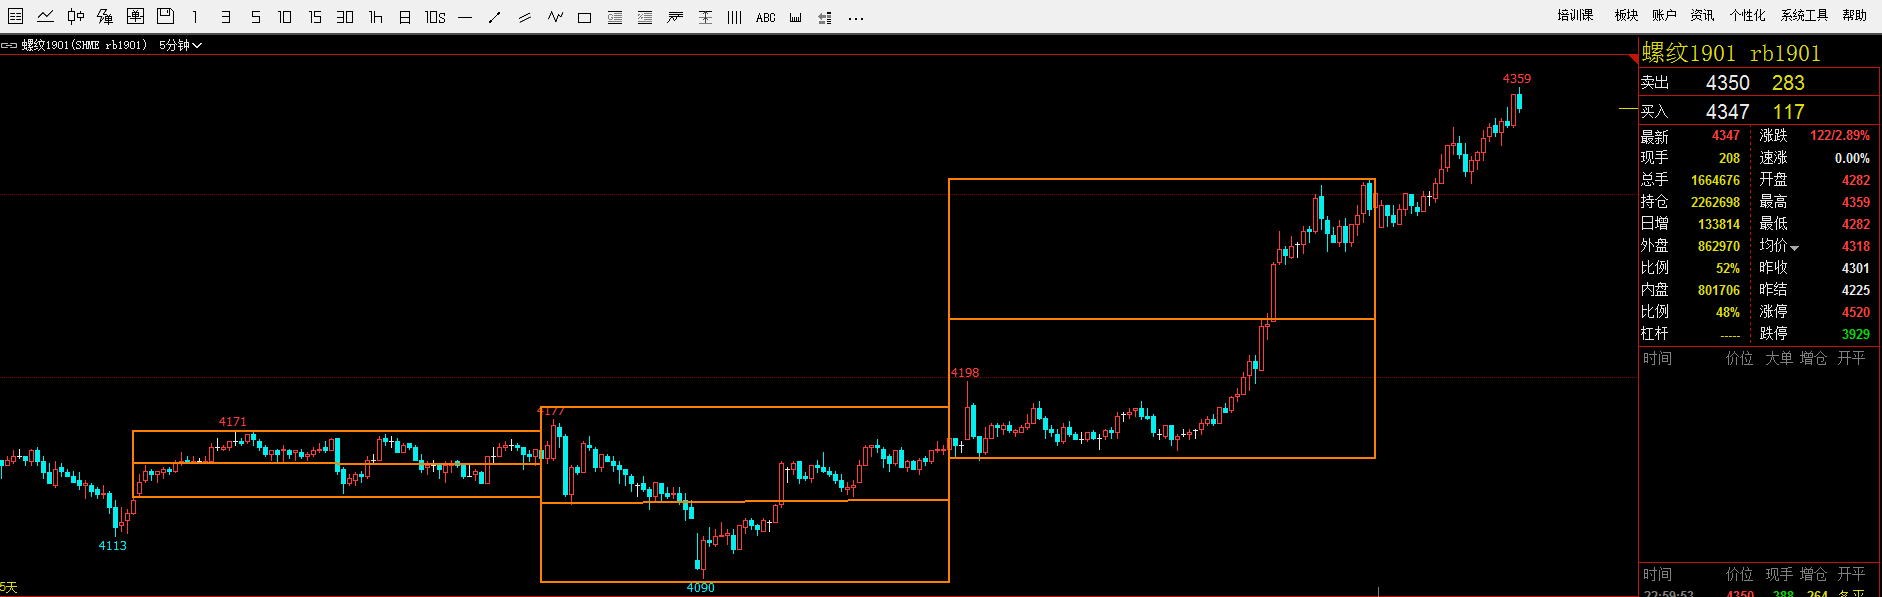Open the 资讯 menu

(x=1702, y=15)
